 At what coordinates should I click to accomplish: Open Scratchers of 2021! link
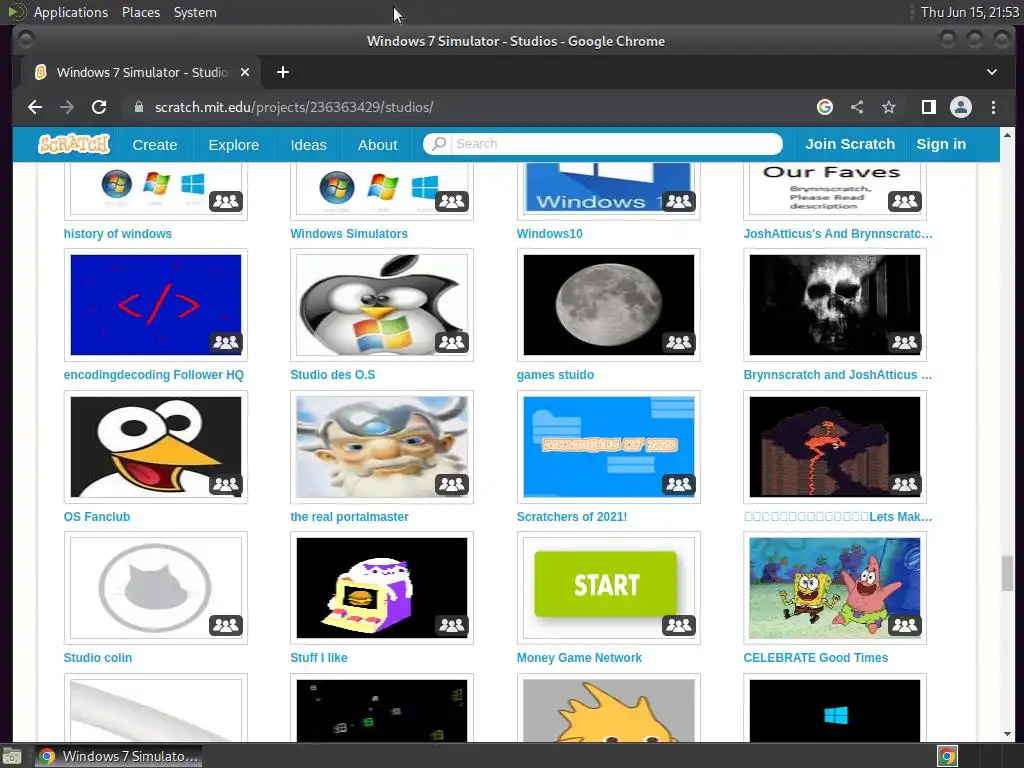coord(571,517)
